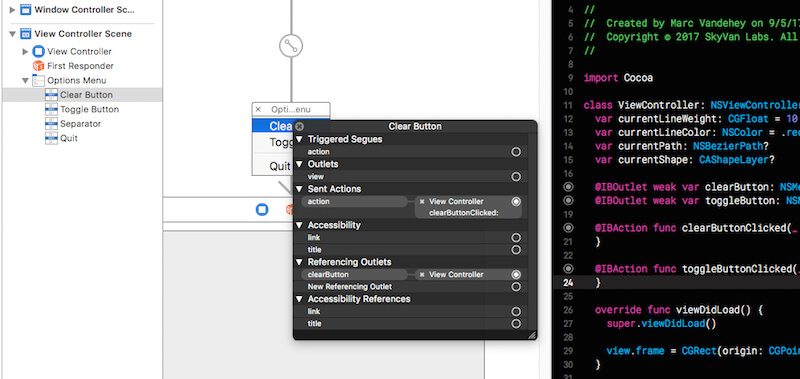Expand the View Controller row disclosure triangle
The width and height of the screenshot is (800, 379).
coord(26,52)
